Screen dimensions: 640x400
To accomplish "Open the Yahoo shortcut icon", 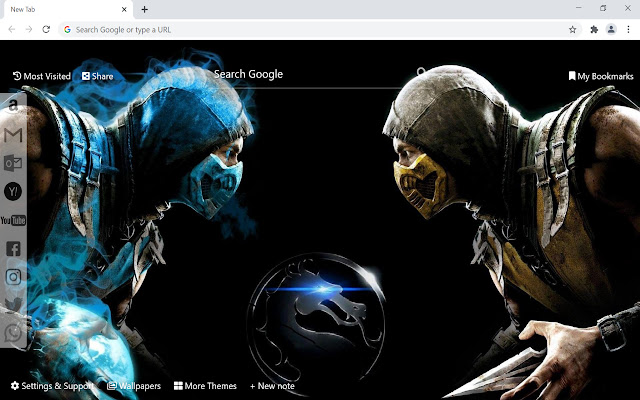I will coord(13,191).
